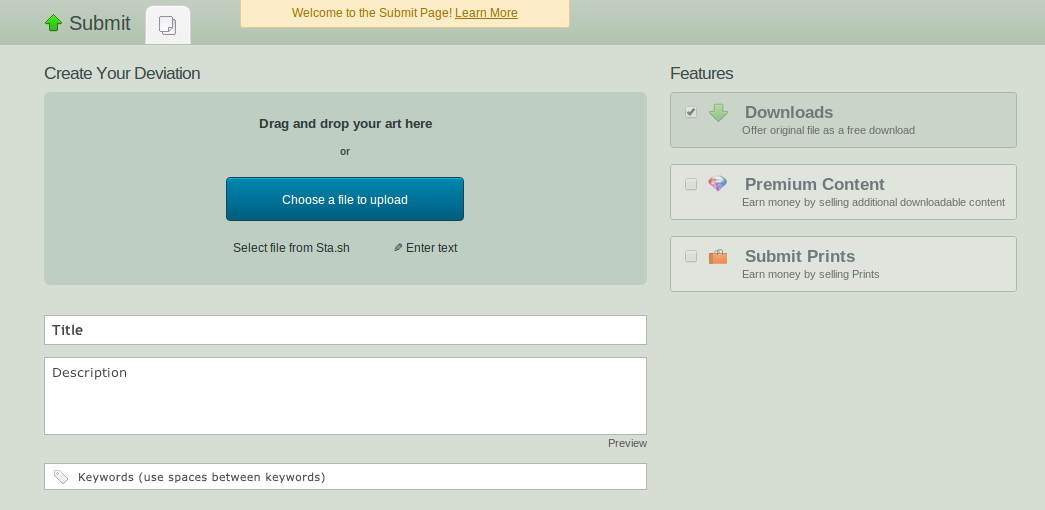Image resolution: width=1045 pixels, height=510 pixels.
Task: Enable the Premium Content checkbox
Action: 691,184
